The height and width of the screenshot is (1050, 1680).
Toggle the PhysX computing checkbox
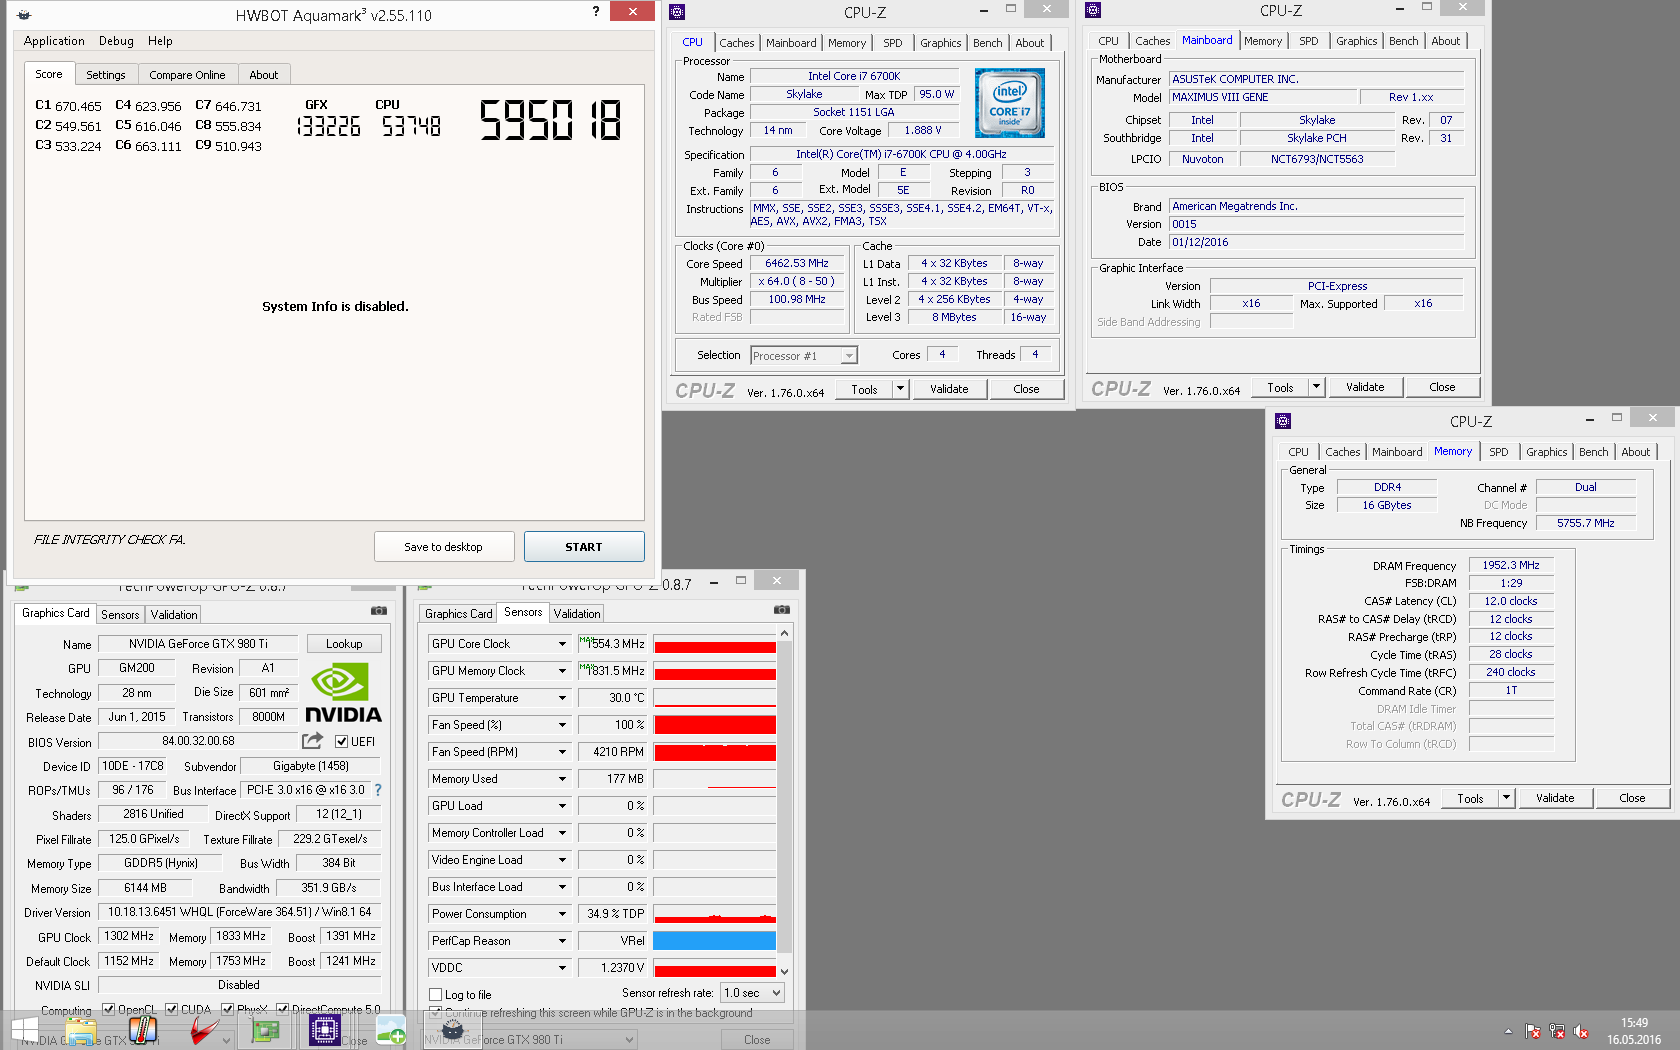pos(227,1009)
